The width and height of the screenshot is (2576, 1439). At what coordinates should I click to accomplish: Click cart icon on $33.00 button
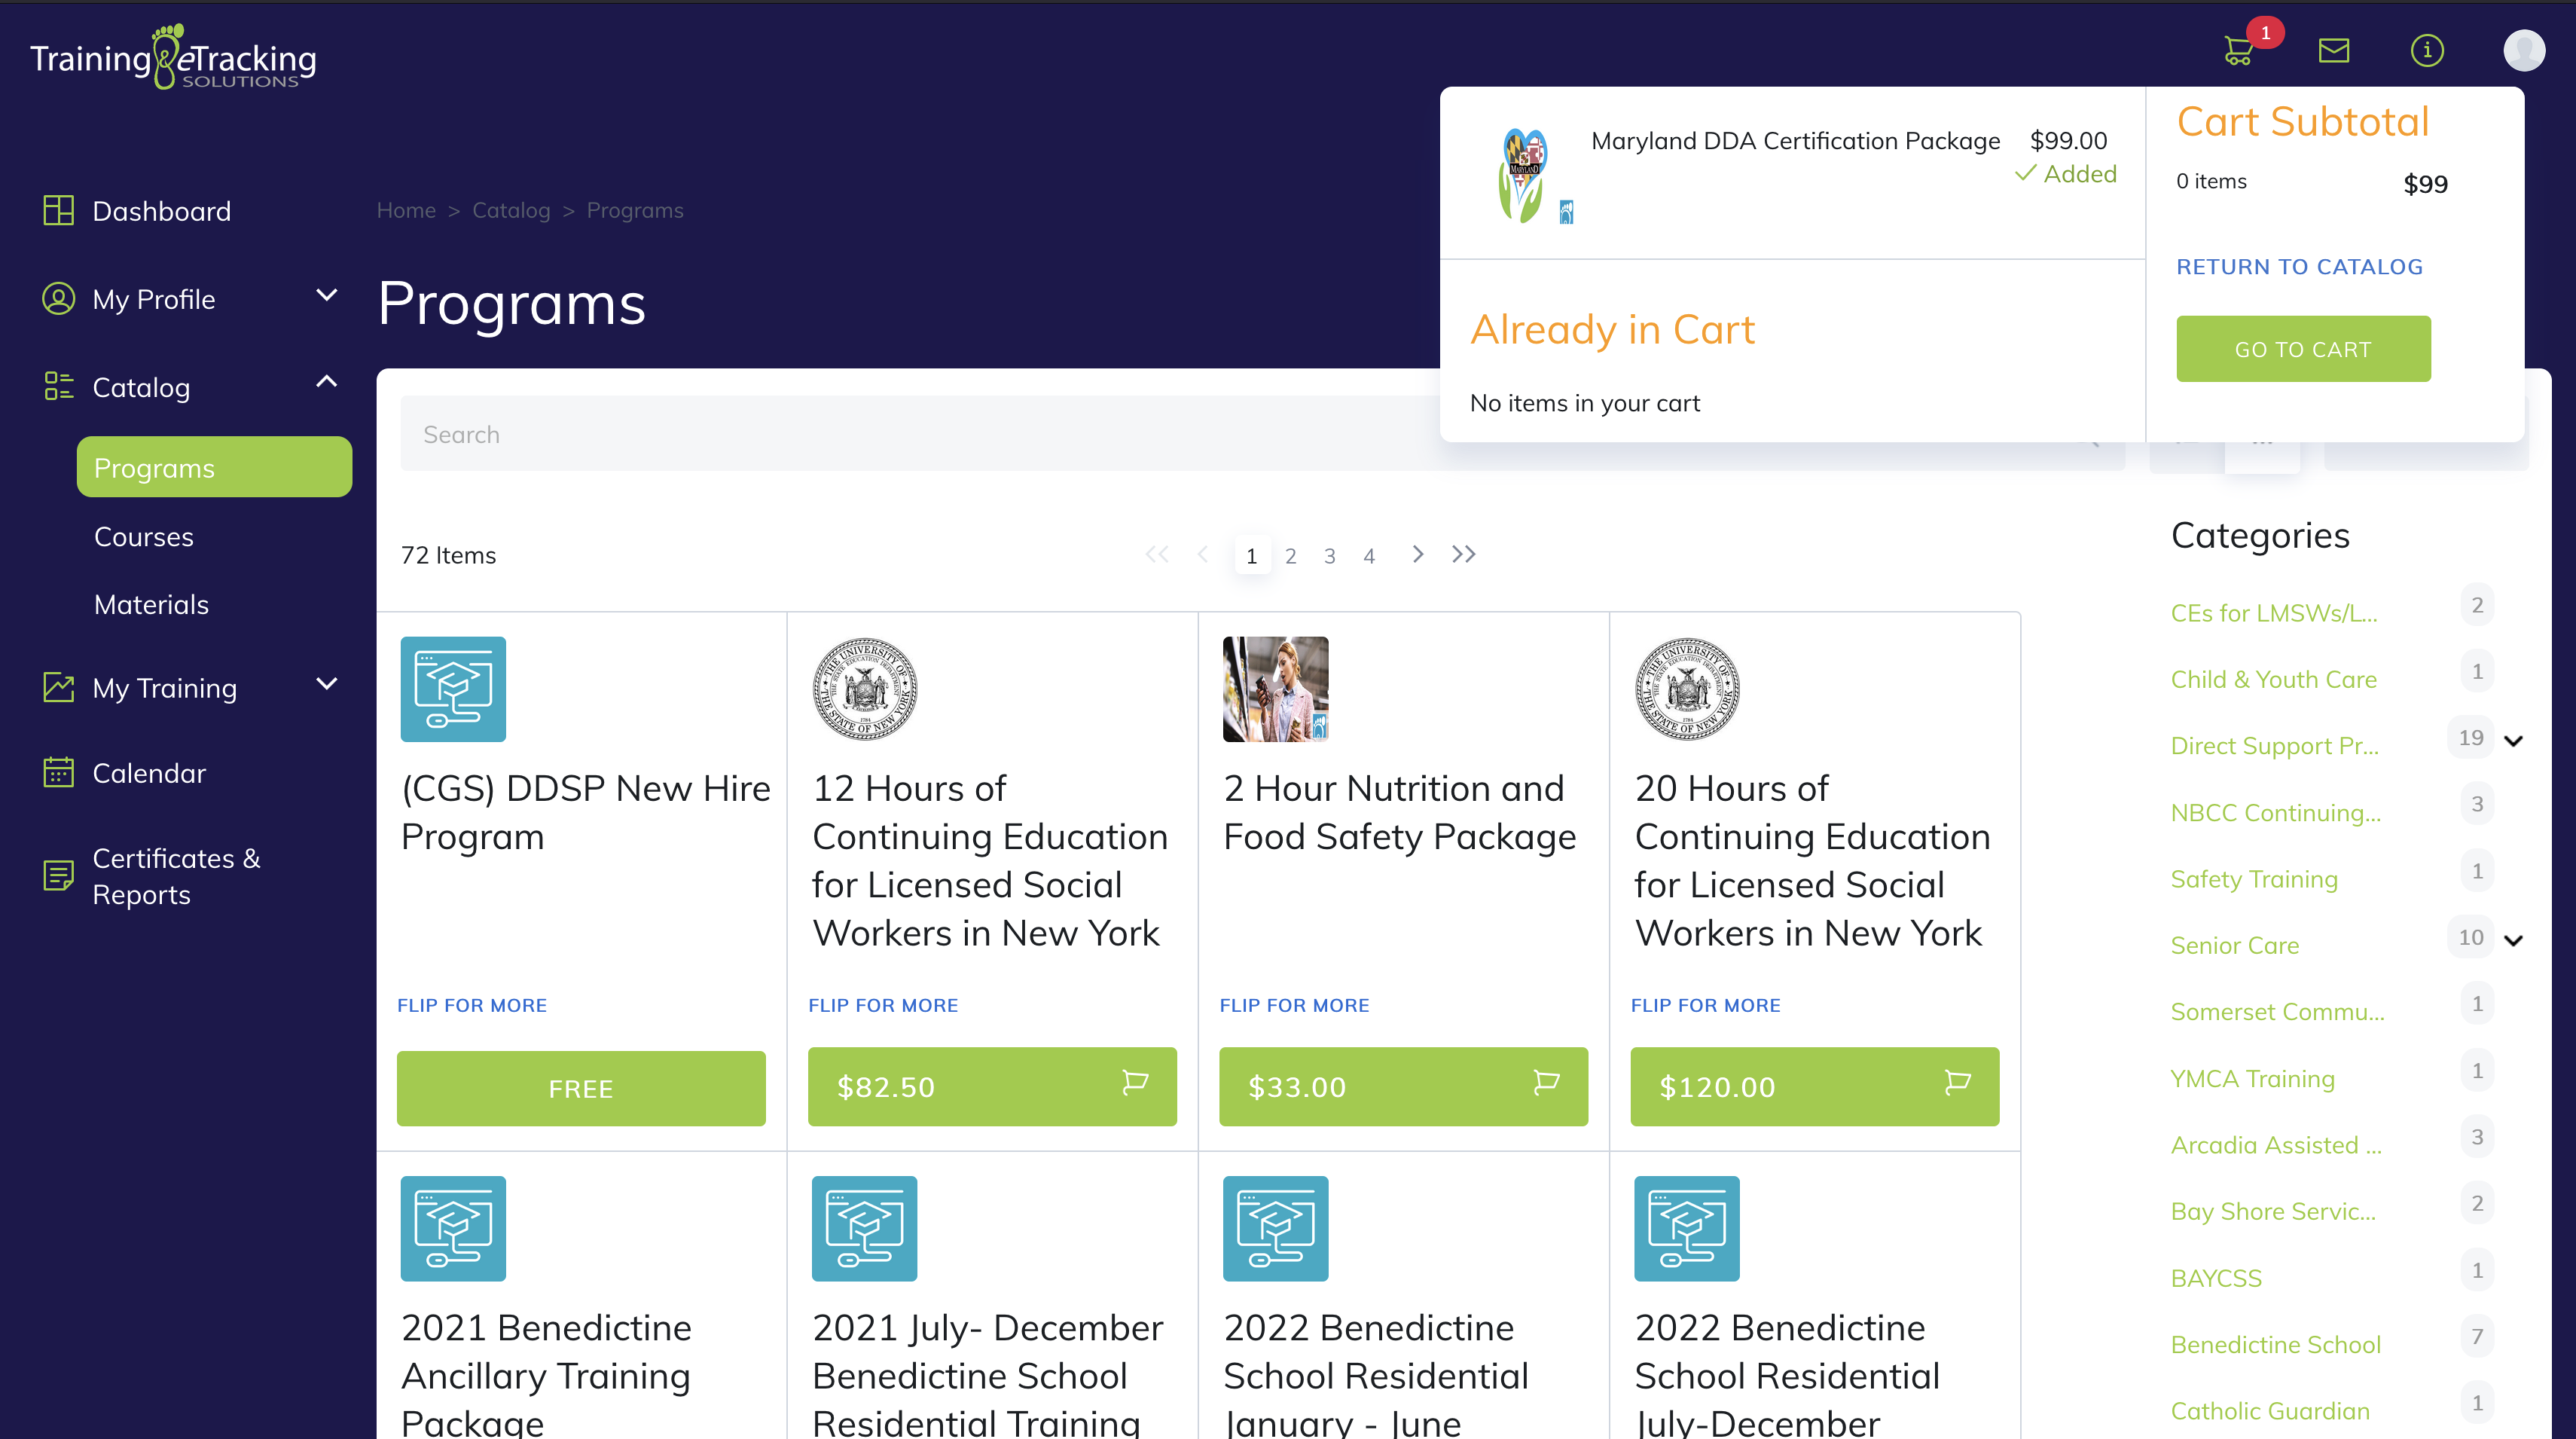(1546, 1083)
